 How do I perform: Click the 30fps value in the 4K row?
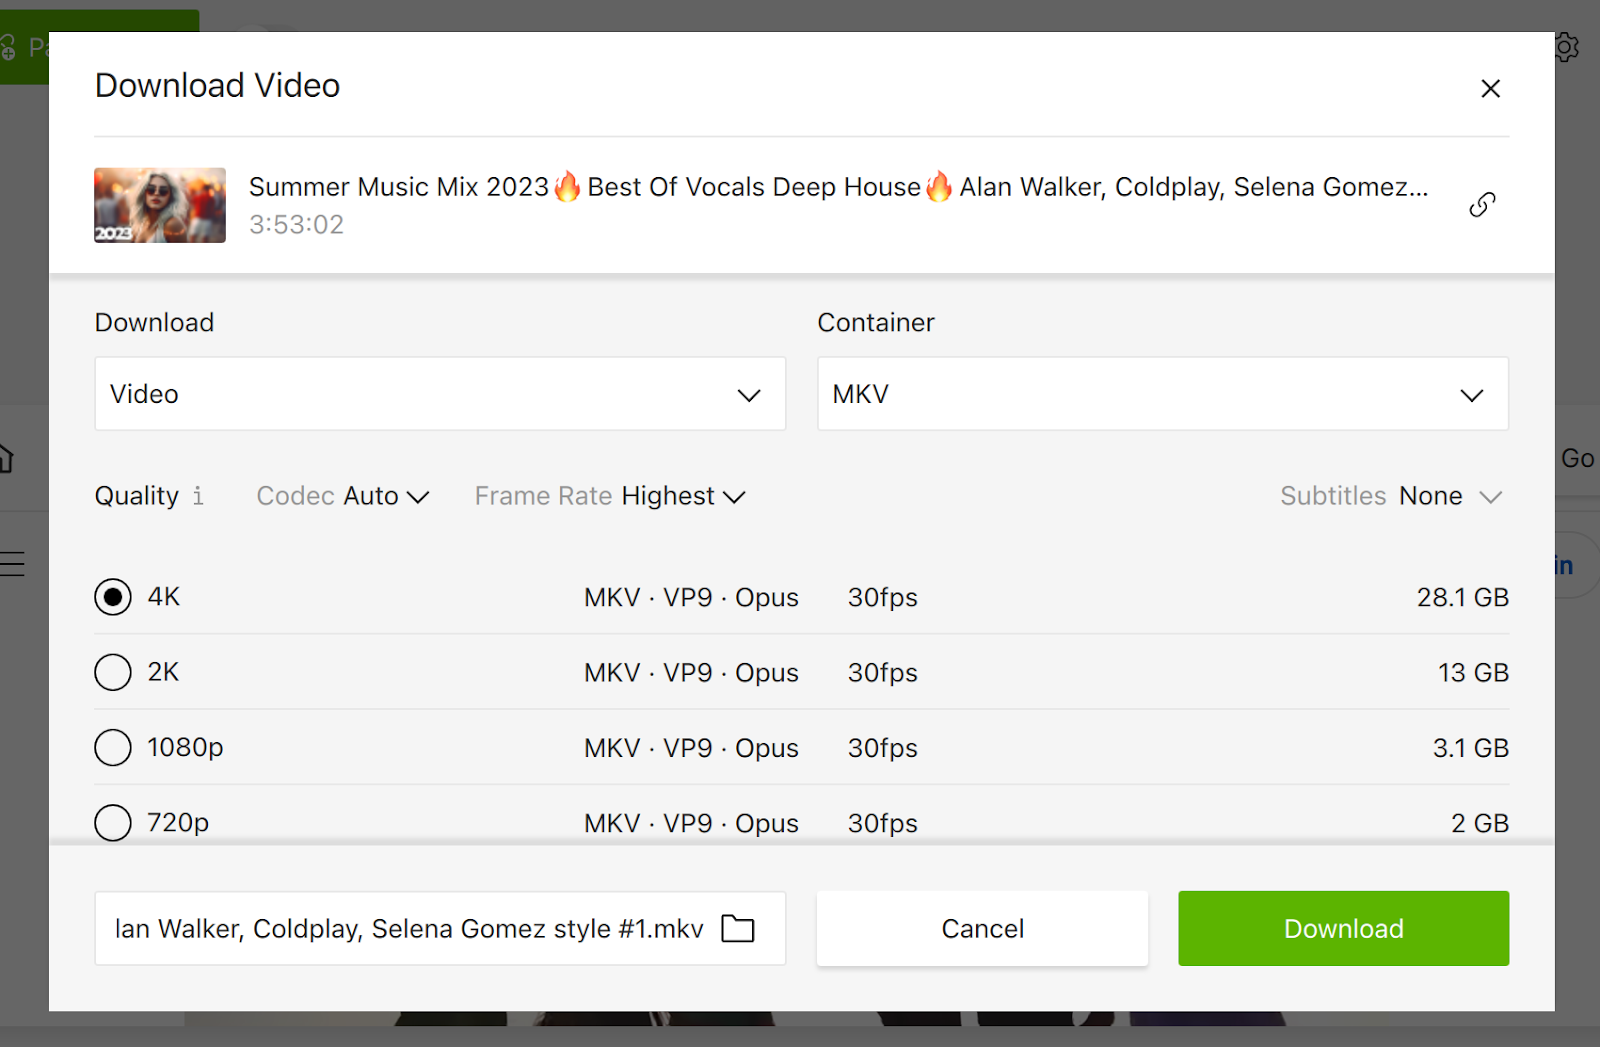pos(883,597)
